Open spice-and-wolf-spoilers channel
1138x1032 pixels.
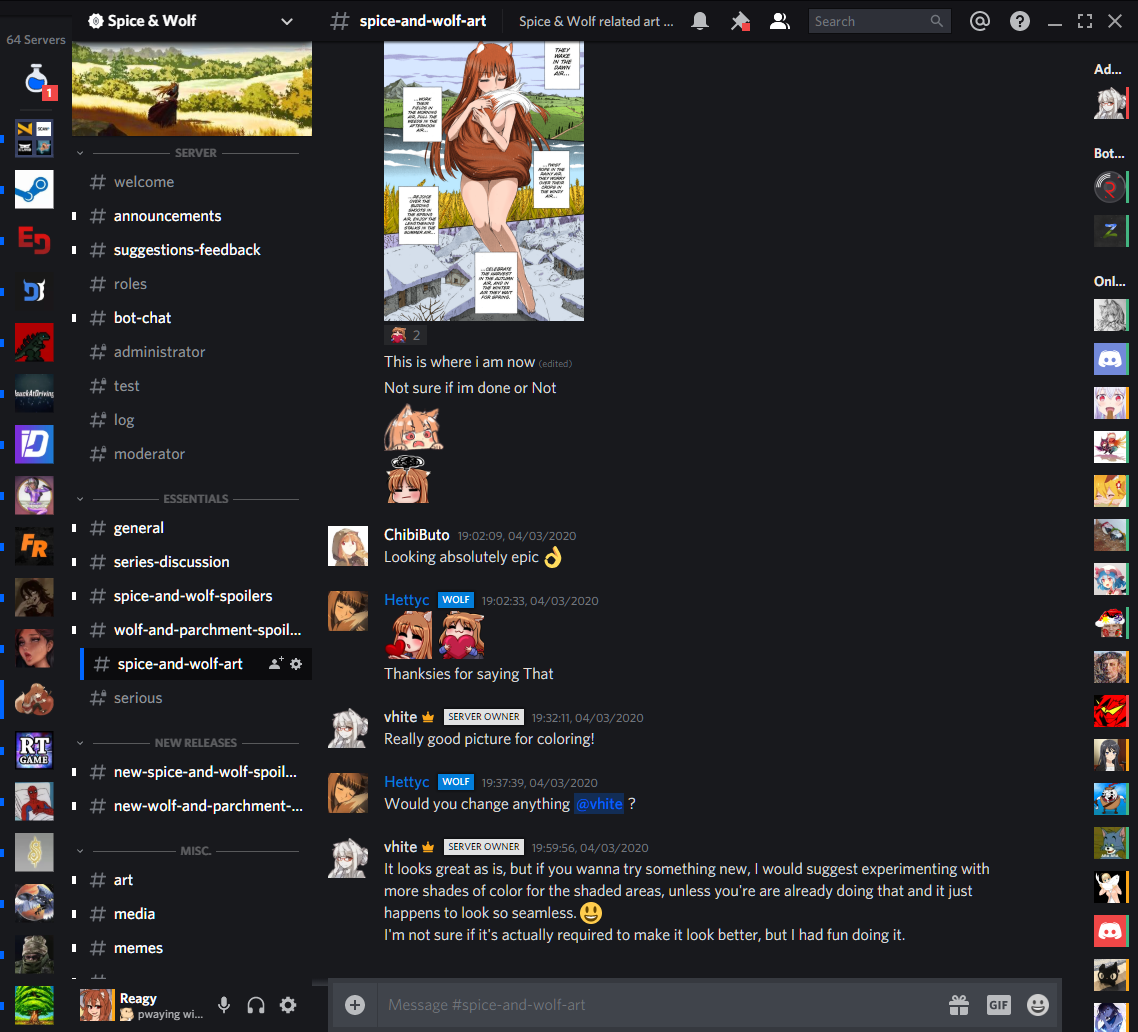click(195, 596)
